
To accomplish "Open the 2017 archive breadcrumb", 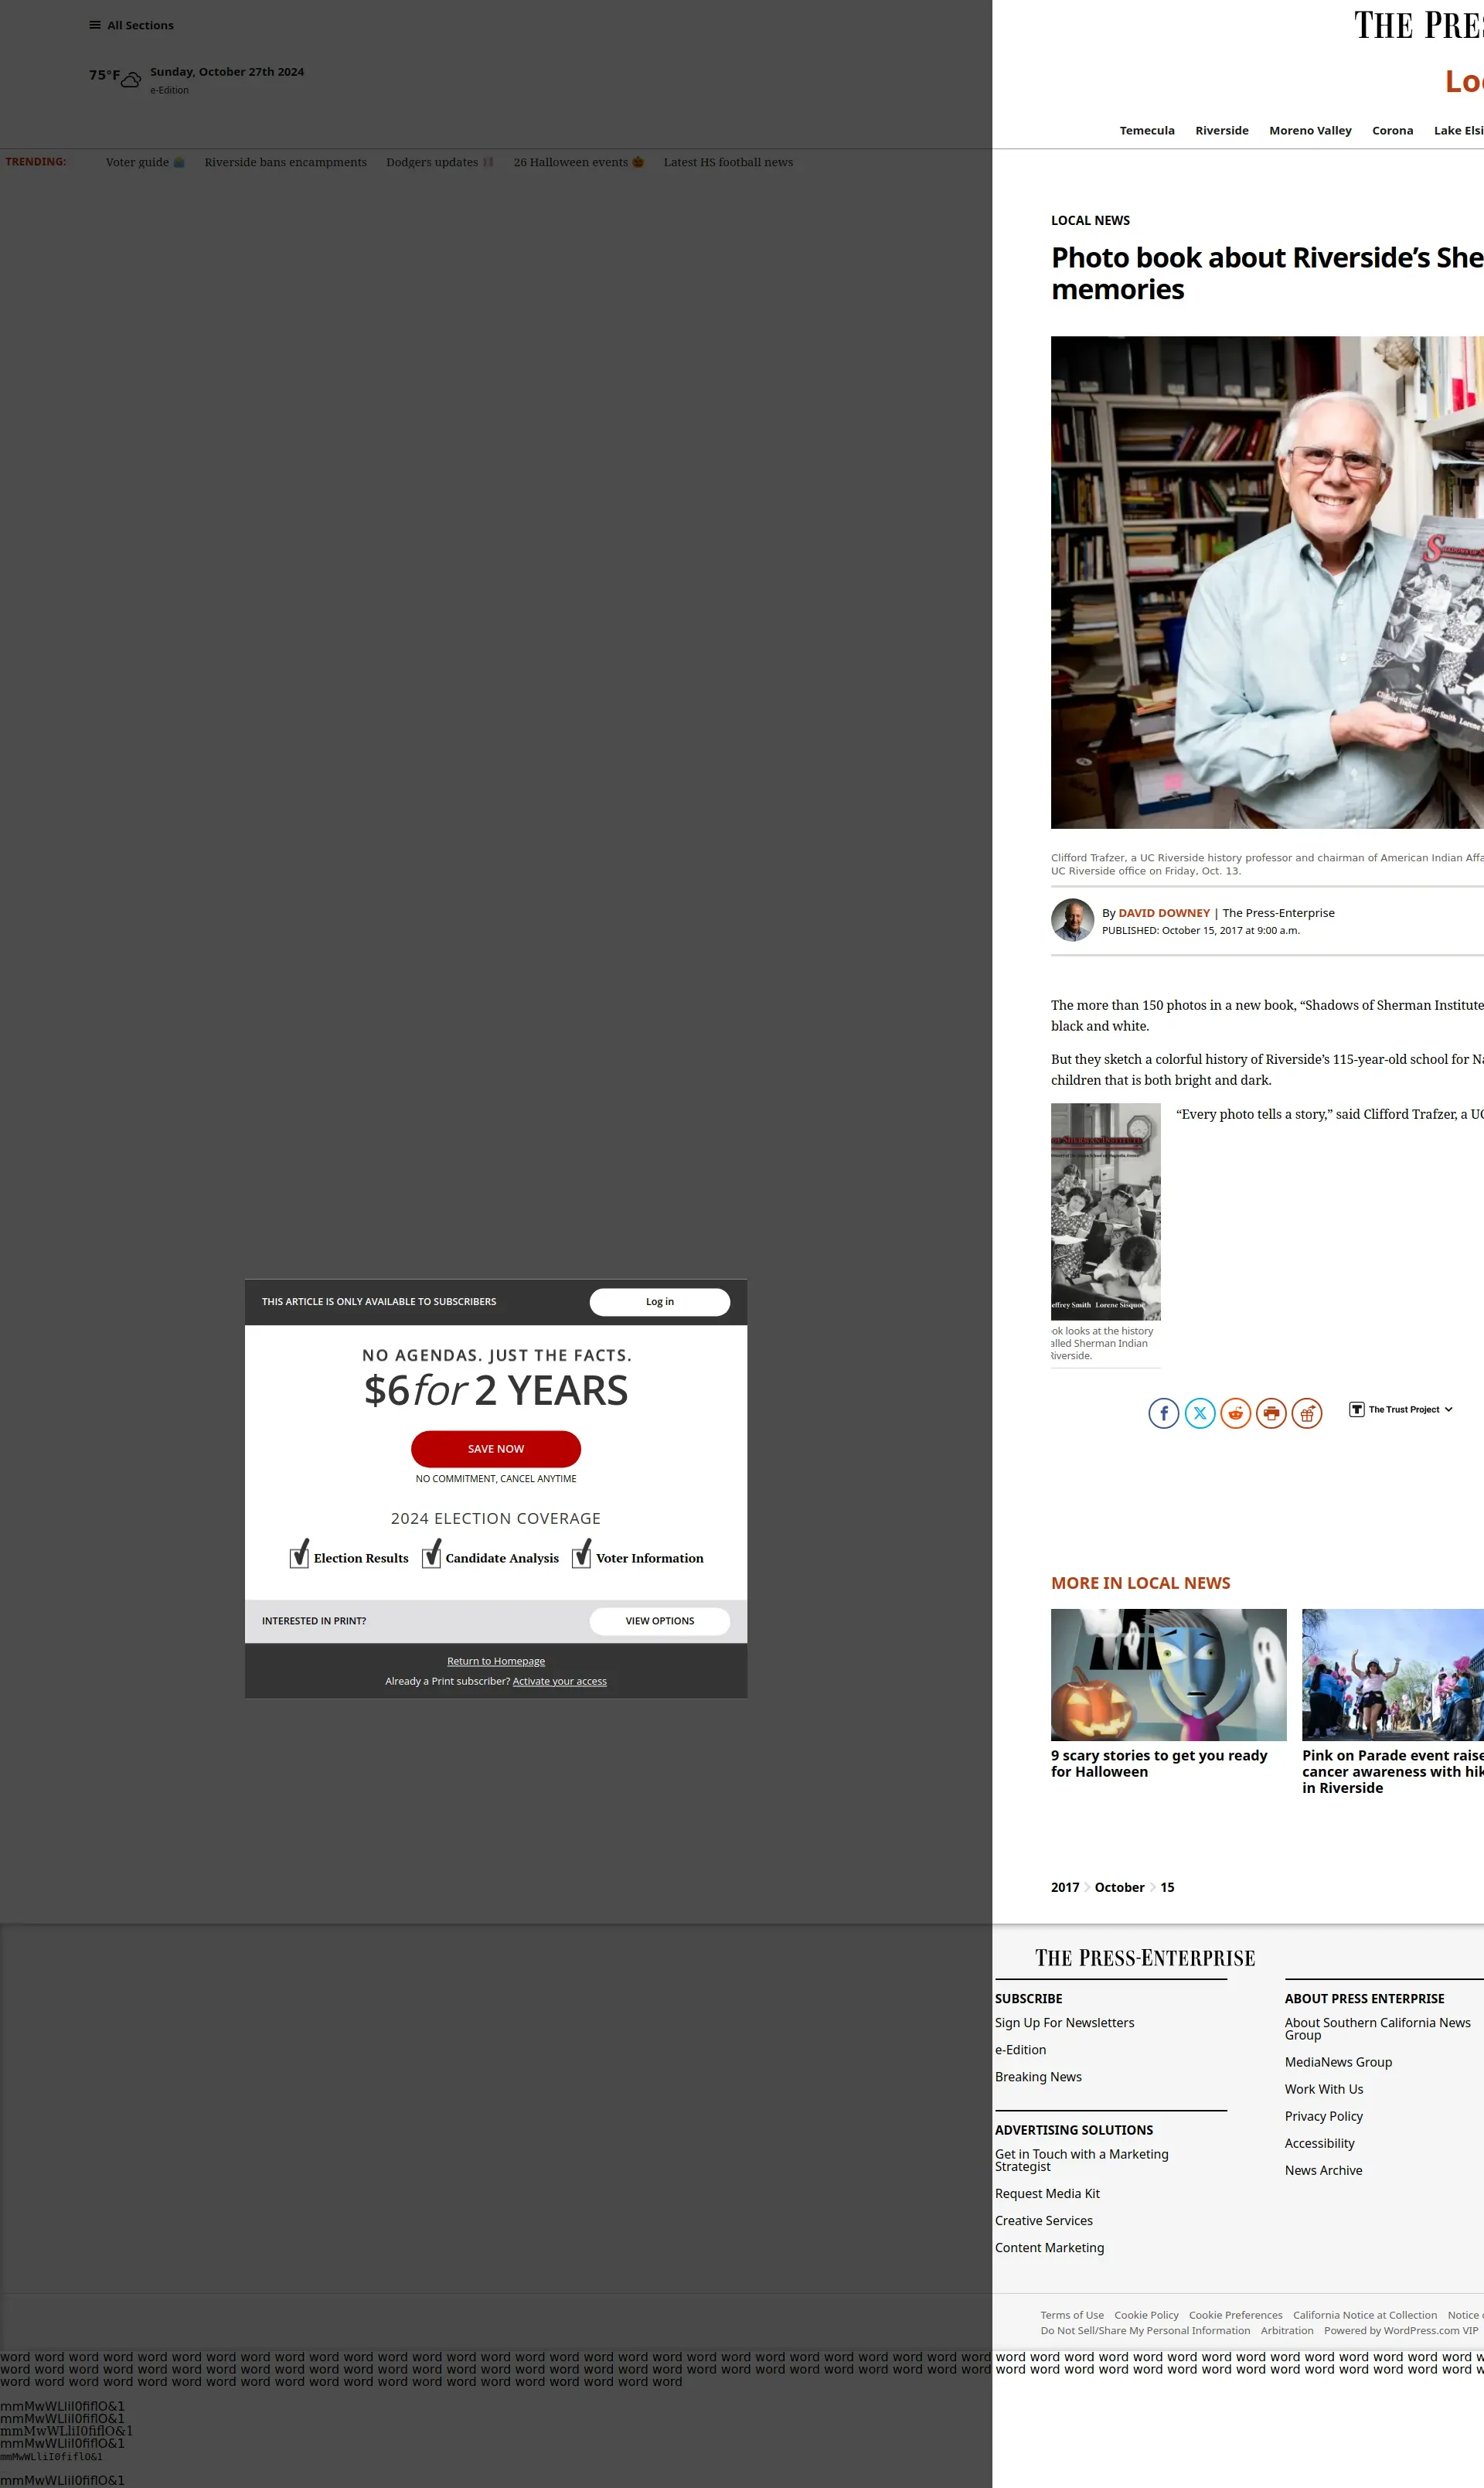I will (1065, 1888).
